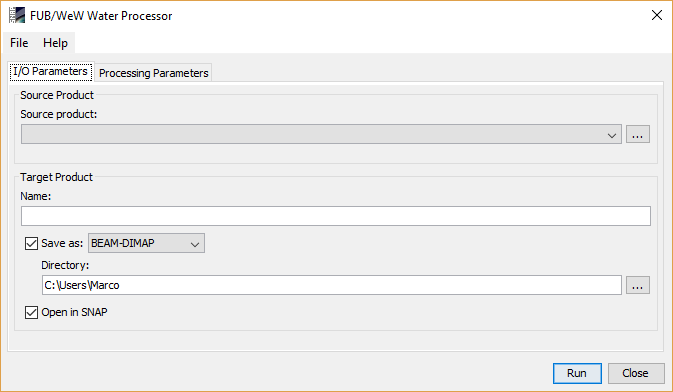Browse for output directory with ellipsis button
Screen dimensions: 673x392
click(x=638, y=285)
